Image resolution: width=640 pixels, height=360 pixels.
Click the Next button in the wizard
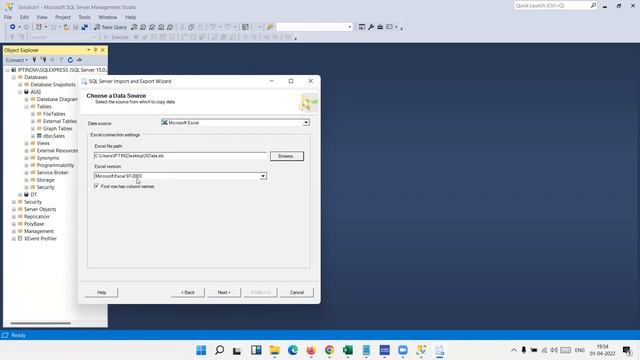pos(224,292)
